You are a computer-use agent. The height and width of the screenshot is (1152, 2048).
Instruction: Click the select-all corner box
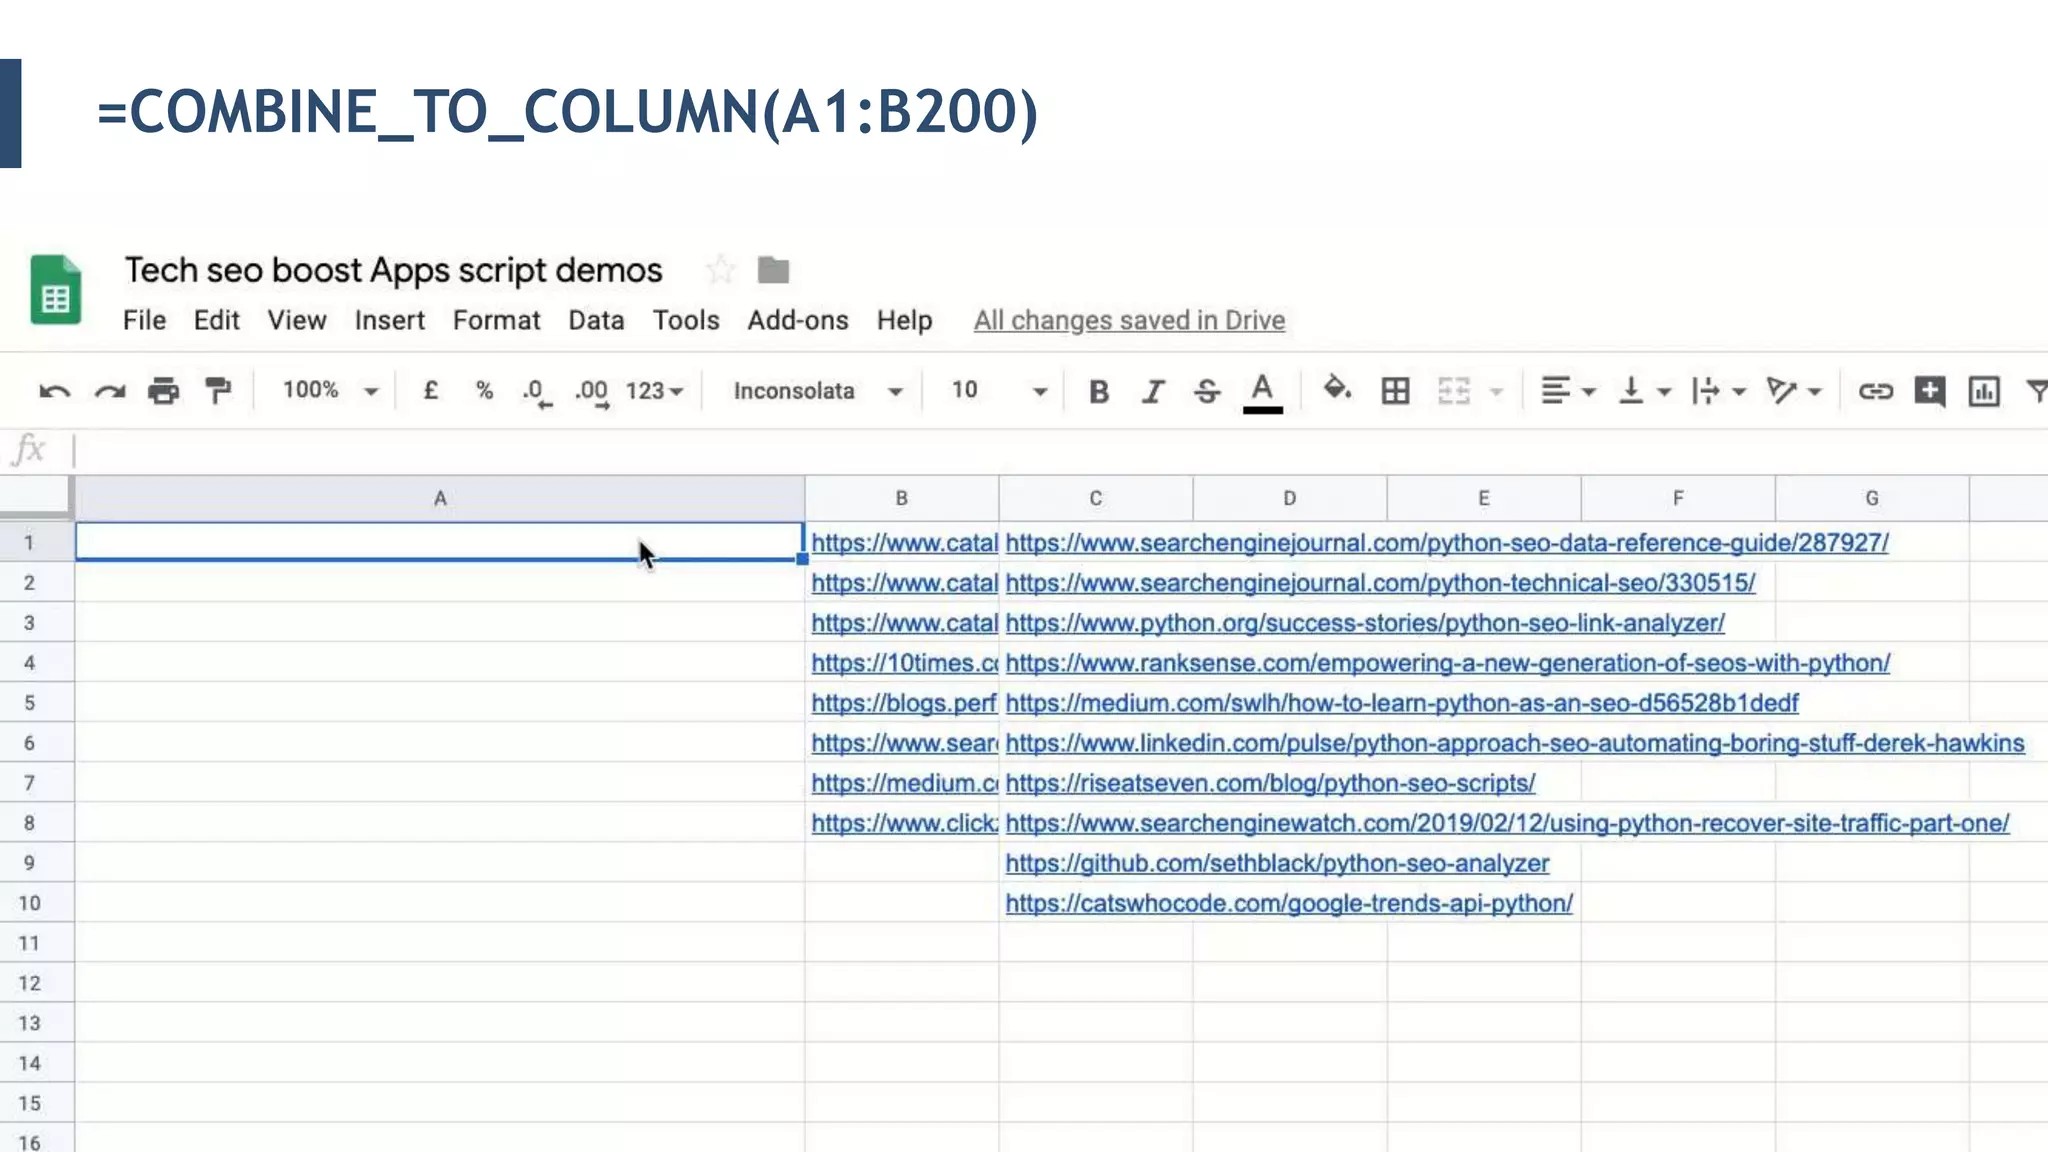[36, 497]
